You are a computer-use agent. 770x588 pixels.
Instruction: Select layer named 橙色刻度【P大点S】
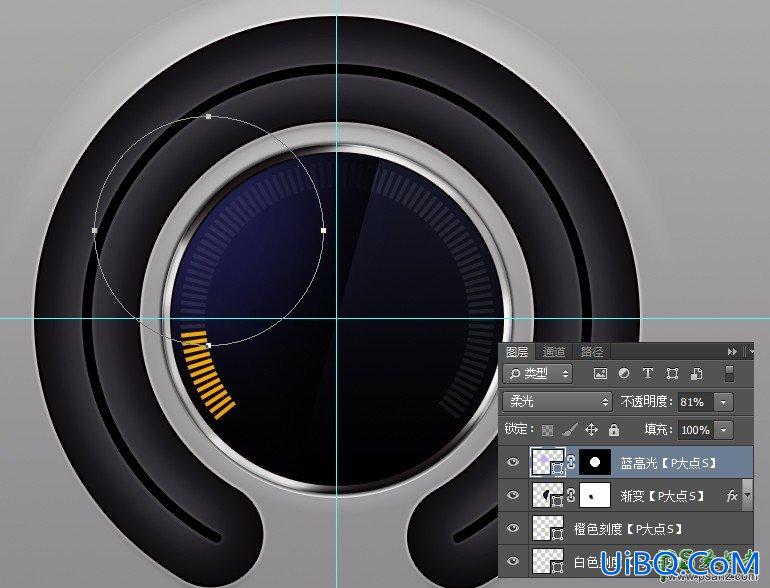628,529
